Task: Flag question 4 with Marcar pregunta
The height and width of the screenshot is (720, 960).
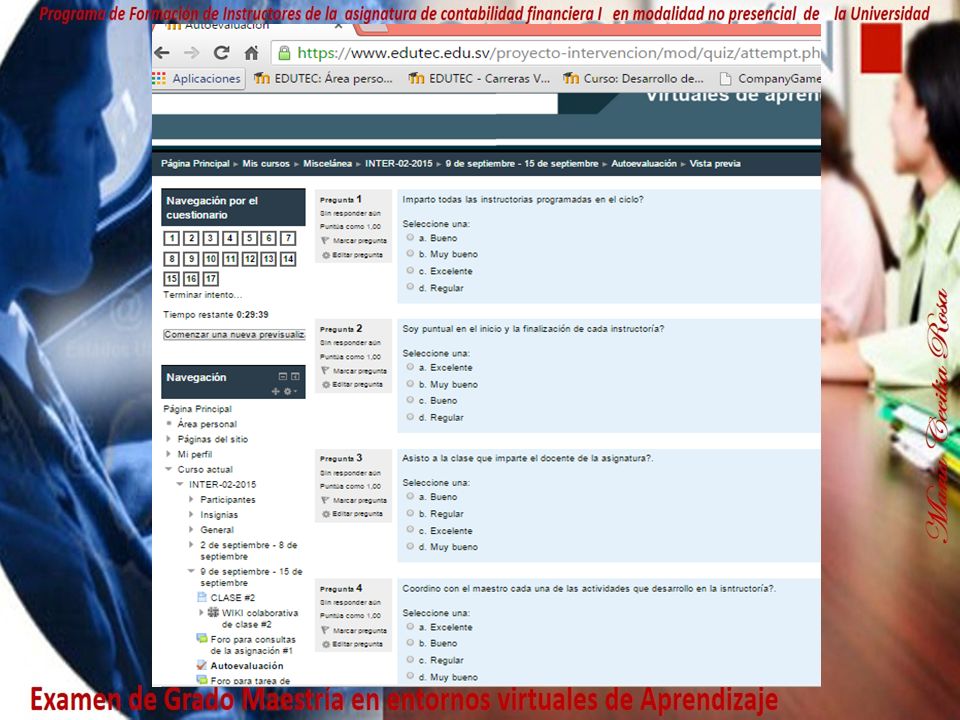Action: pos(354,630)
